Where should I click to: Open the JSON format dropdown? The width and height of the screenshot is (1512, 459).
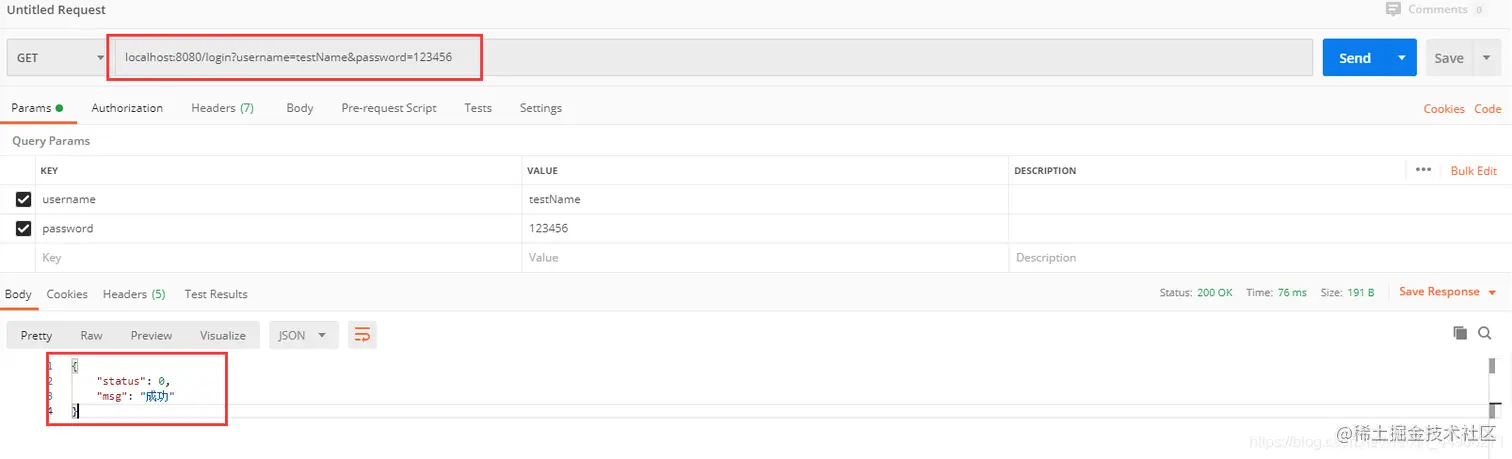tap(304, 335)
